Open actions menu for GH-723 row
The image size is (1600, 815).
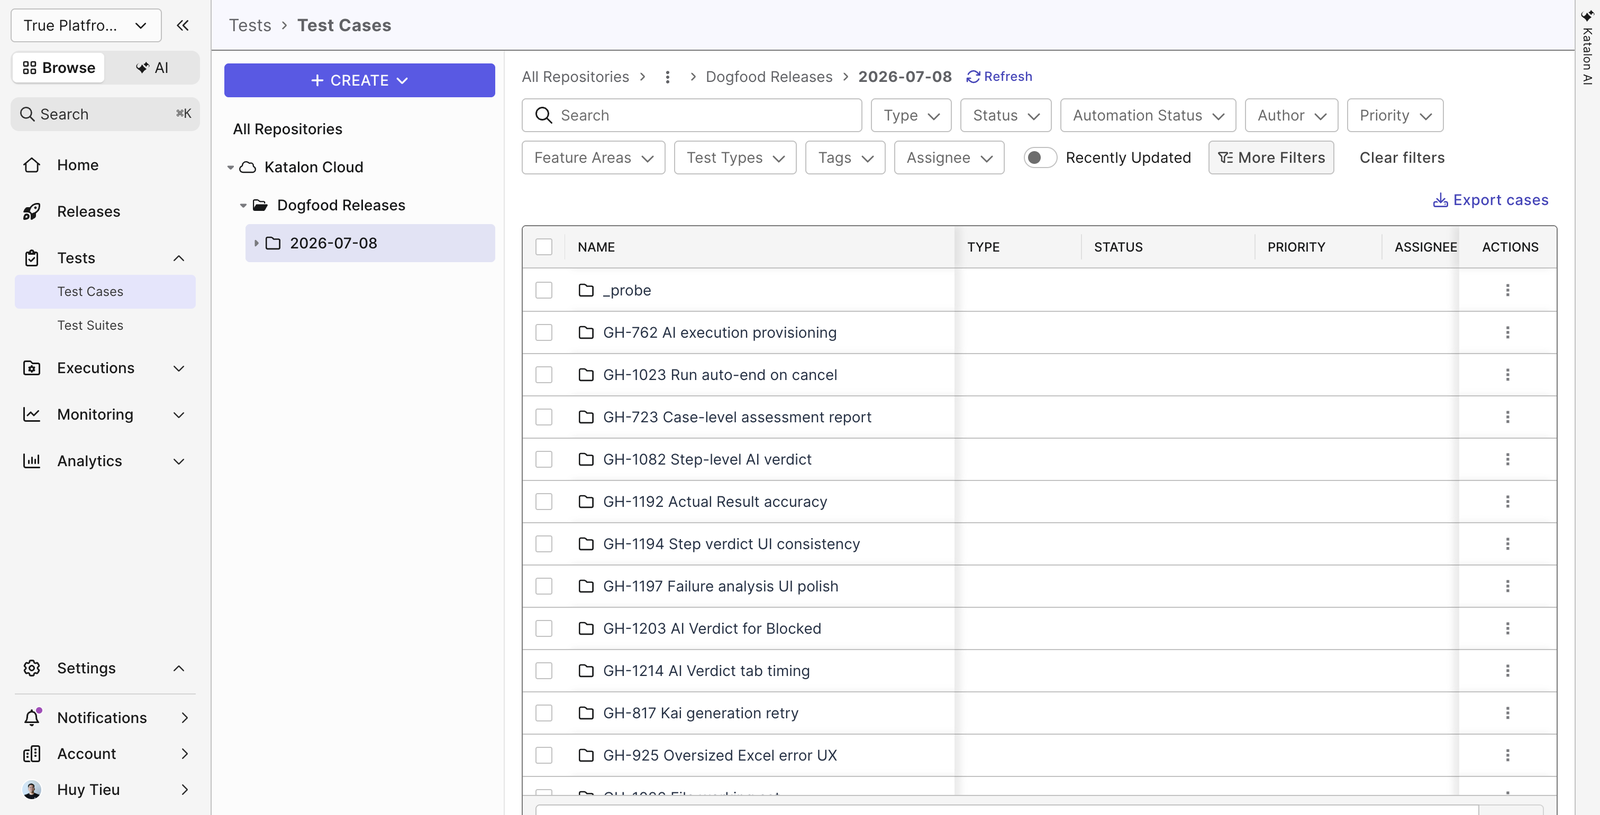1508,417
